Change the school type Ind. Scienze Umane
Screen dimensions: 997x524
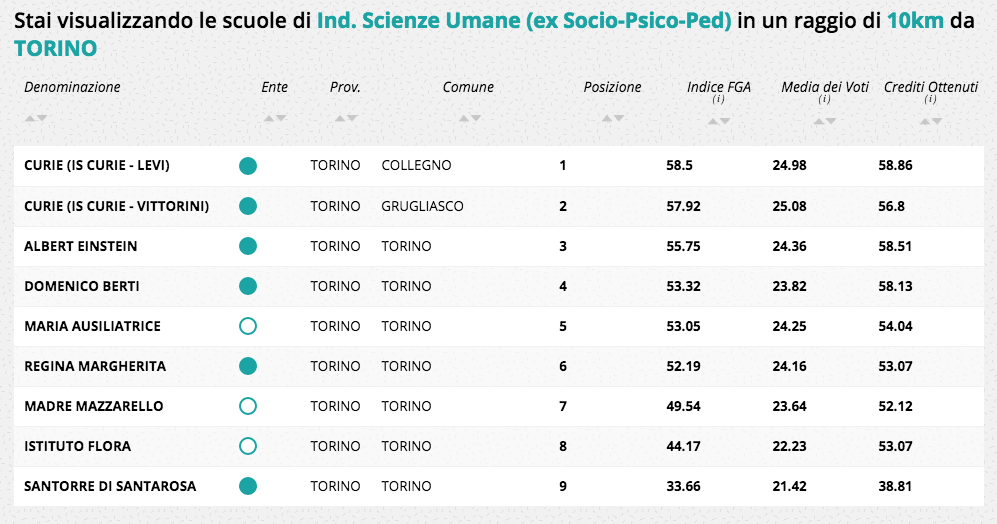[524, 21]
